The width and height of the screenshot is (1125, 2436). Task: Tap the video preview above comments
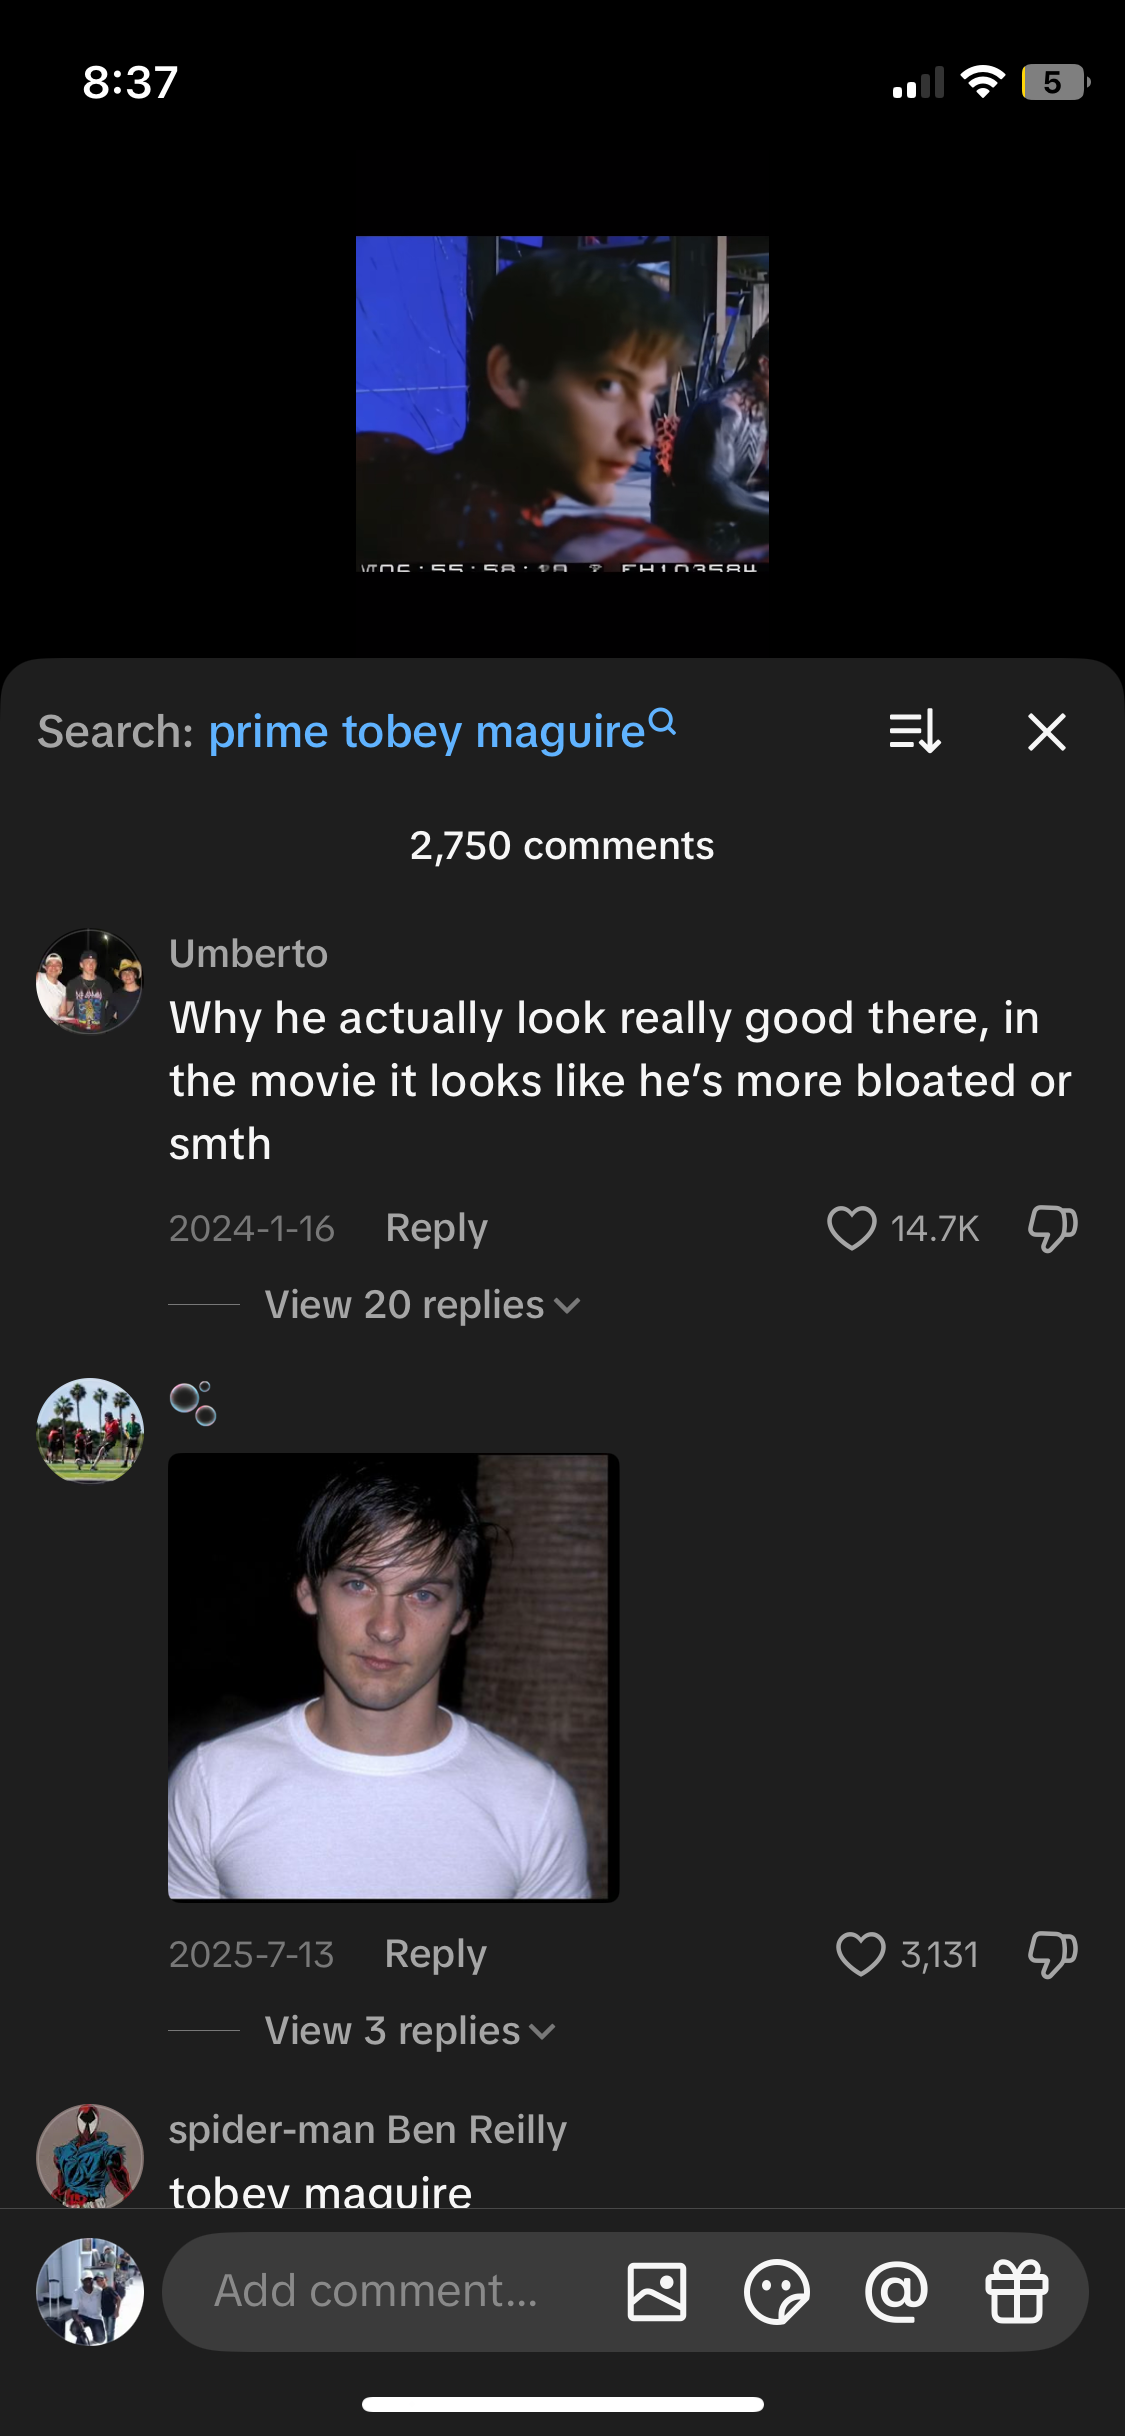pos(562,403)
